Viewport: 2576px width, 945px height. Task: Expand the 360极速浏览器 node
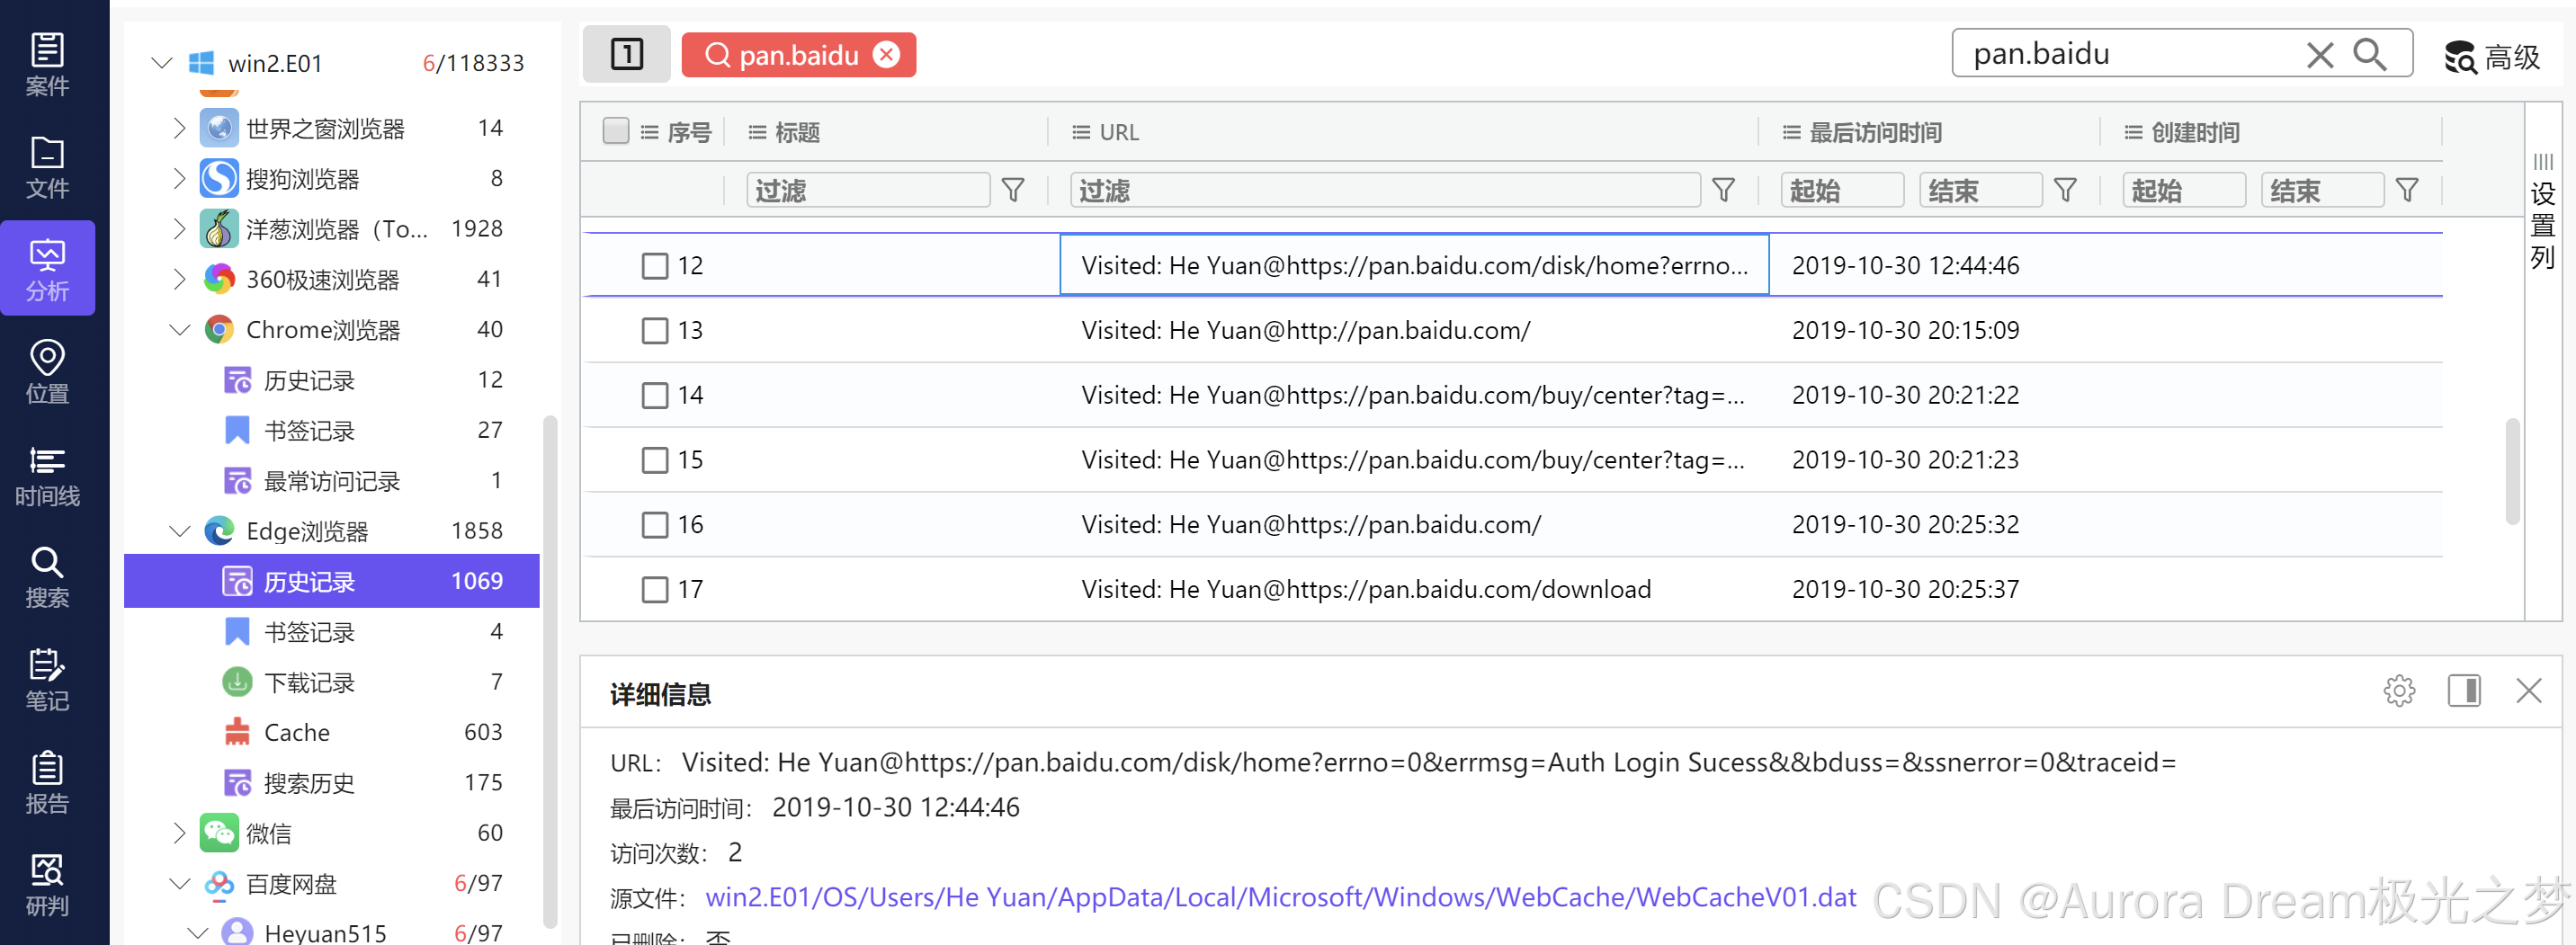point(179,279)
